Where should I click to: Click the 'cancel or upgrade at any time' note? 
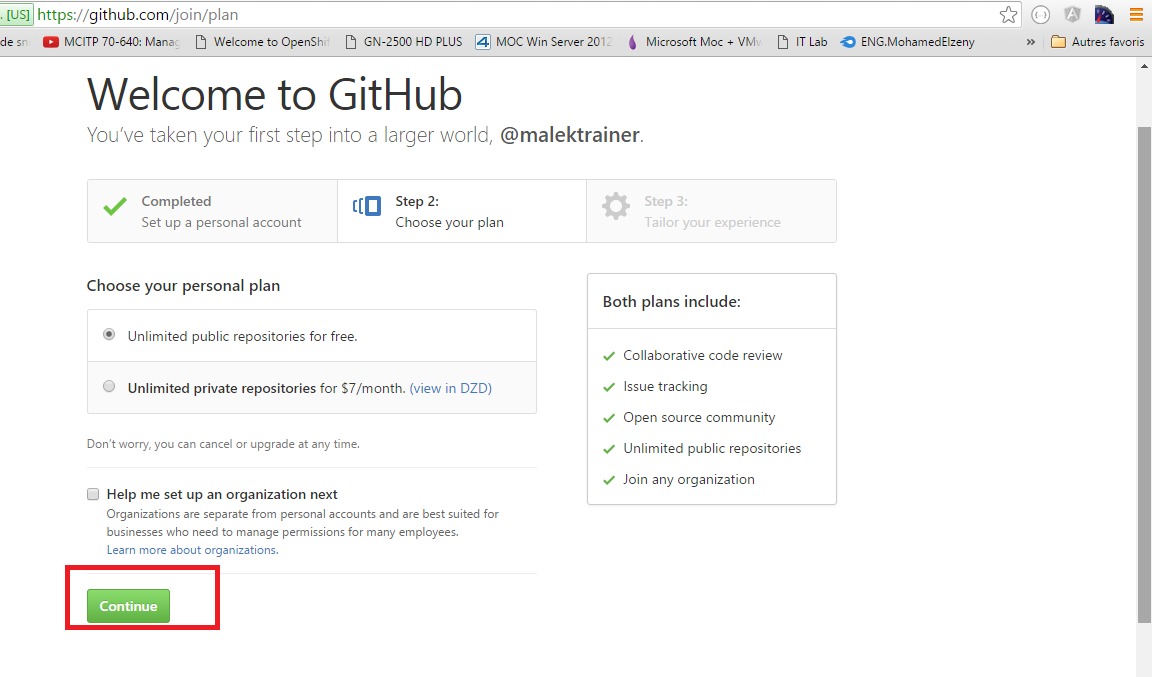(223, 444)
